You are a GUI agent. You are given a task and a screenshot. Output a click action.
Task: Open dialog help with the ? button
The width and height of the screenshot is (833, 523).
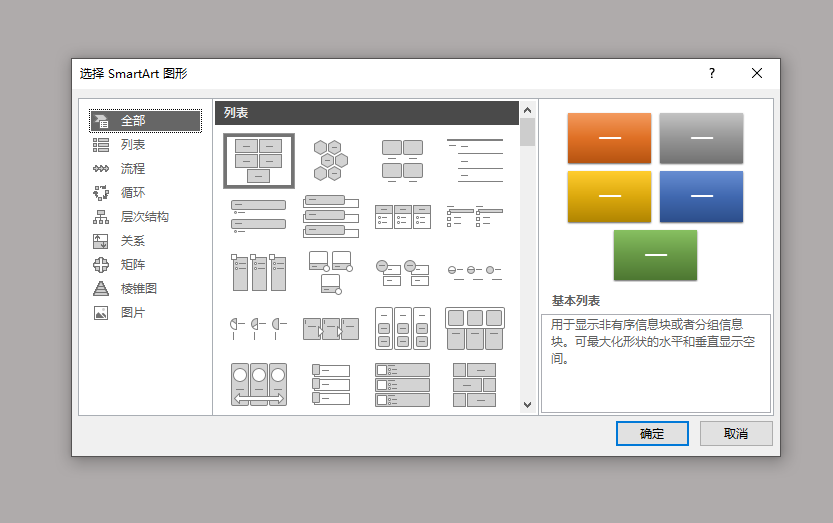[712, 73]
